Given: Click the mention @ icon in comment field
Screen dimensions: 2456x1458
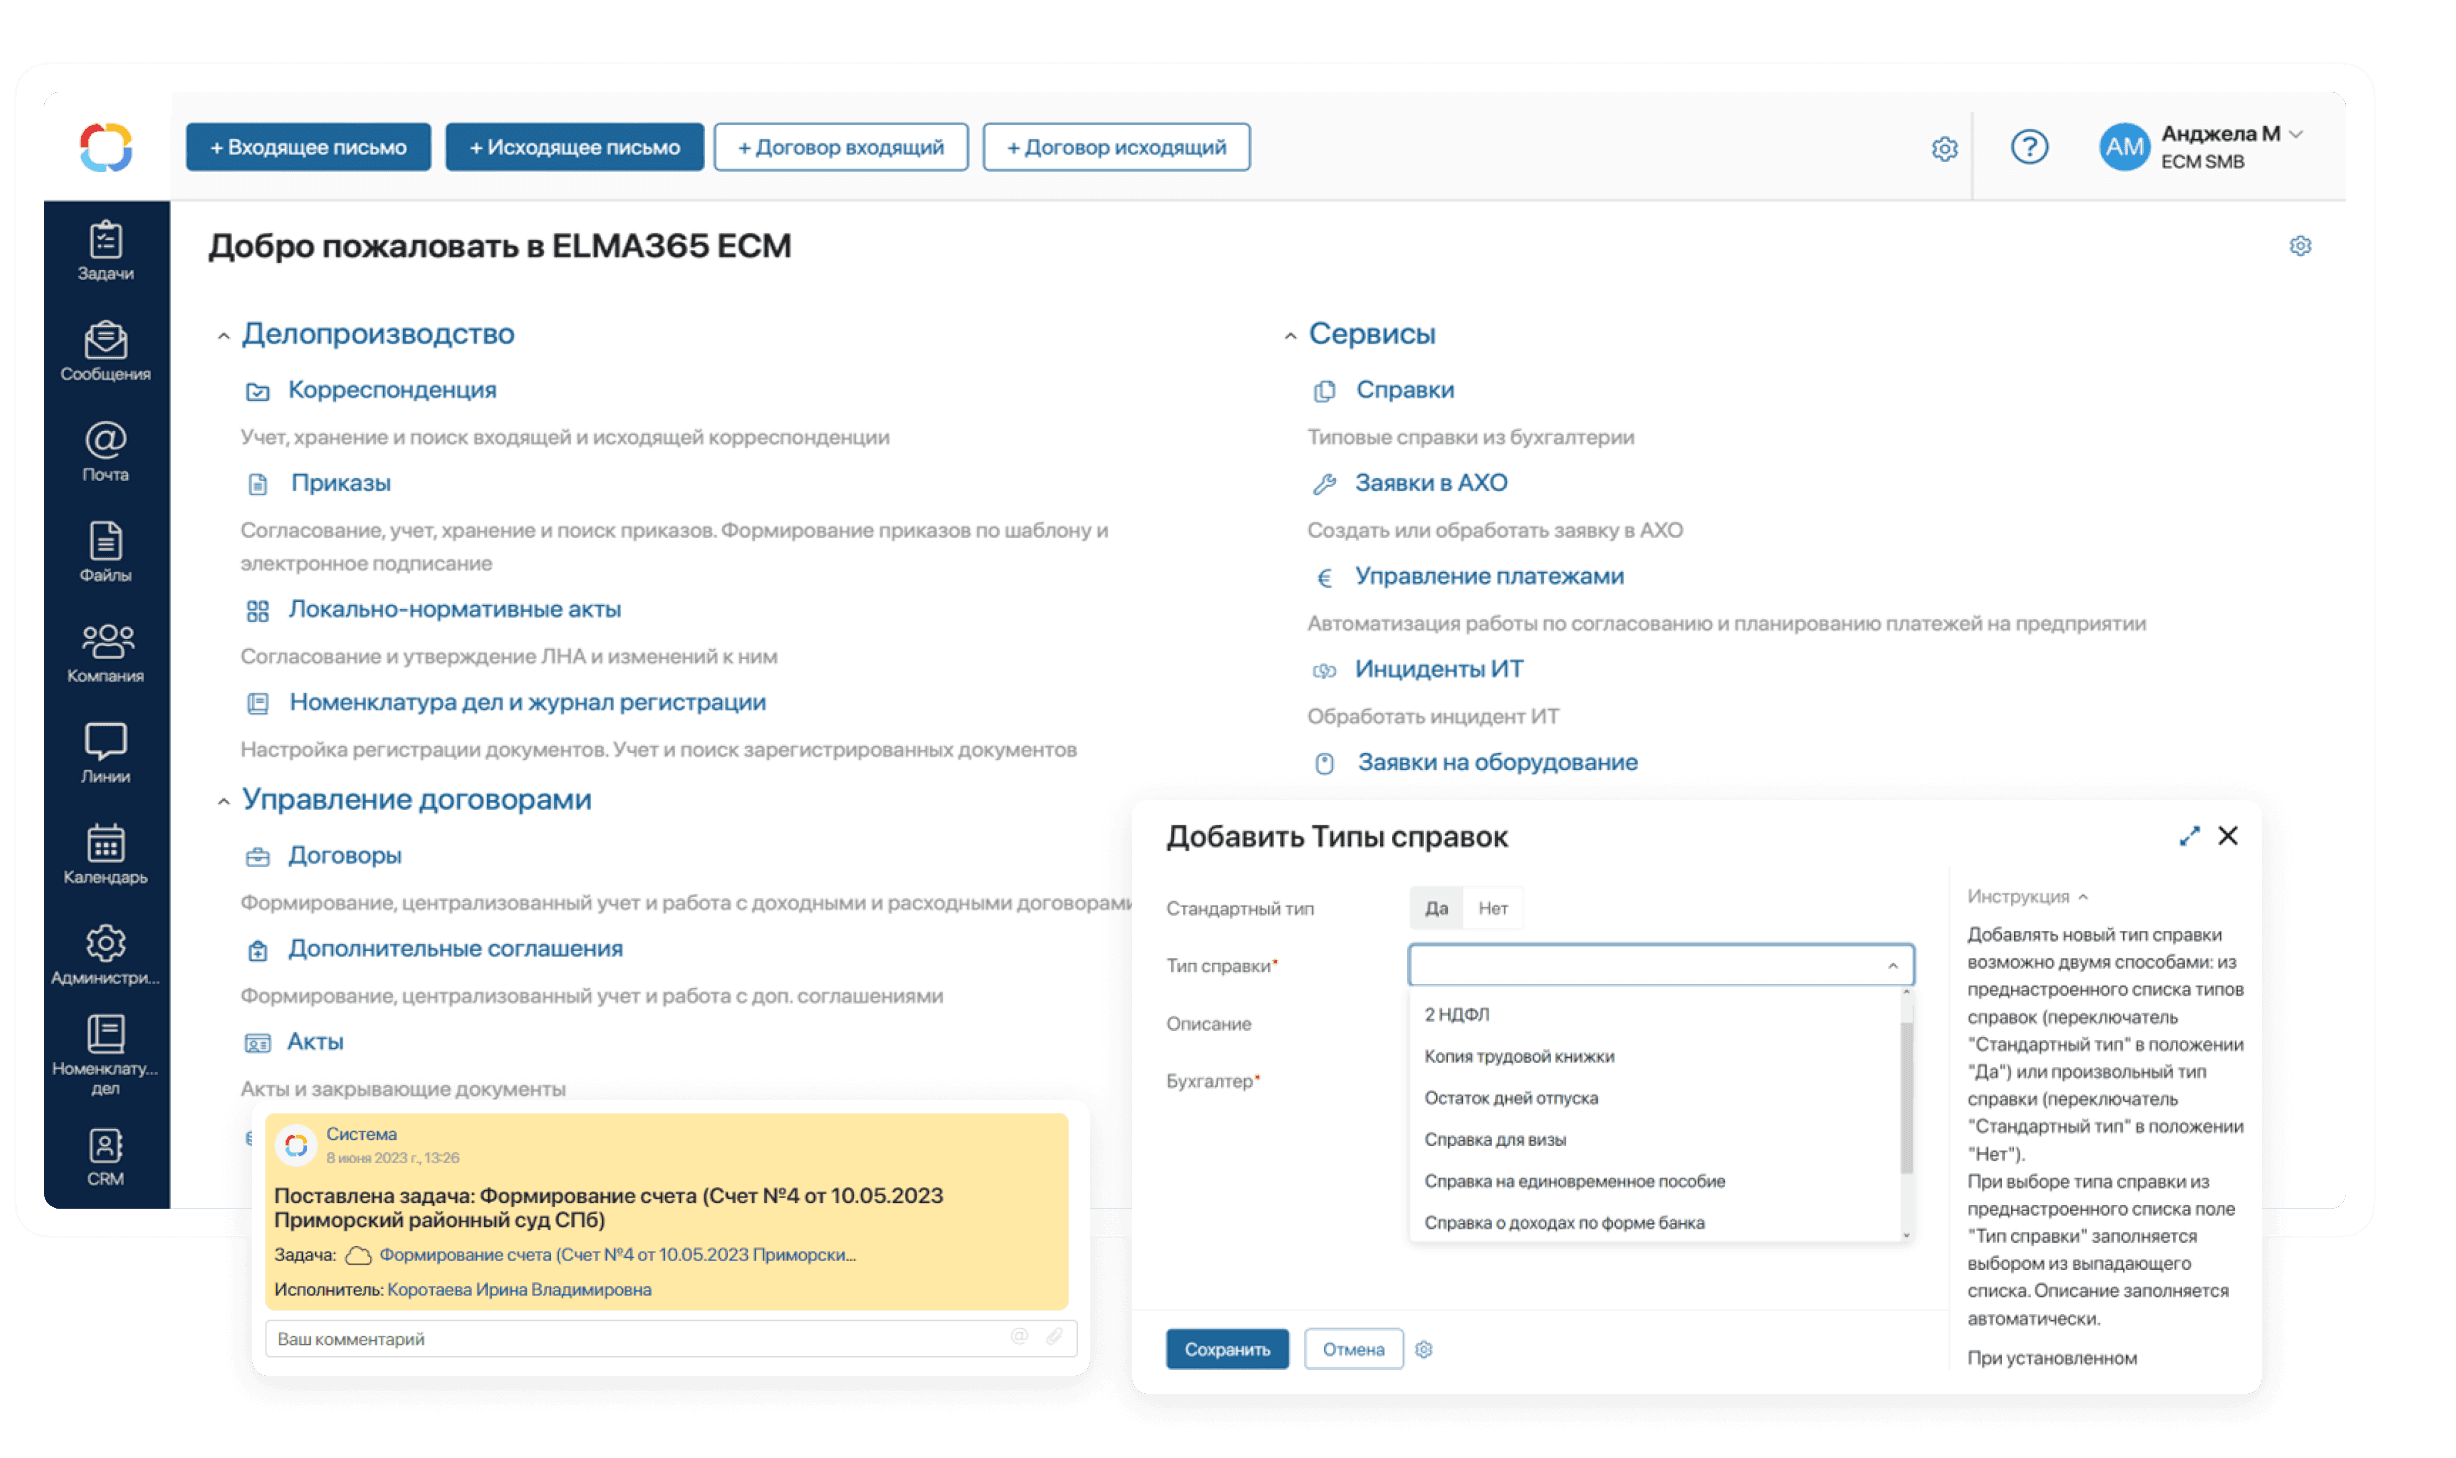Looking at the screenshot, I should [1019, 1337].
